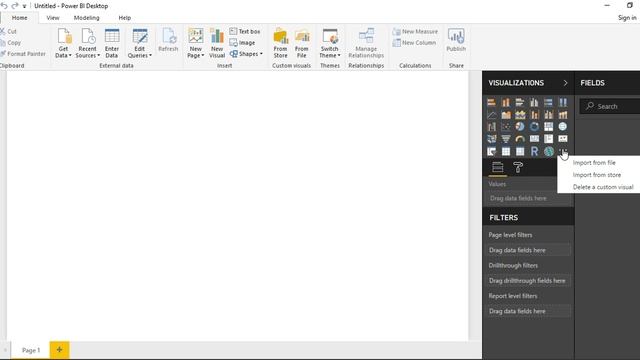
Task: Click From Store custom visuals button
Action: tap(280, 43)
